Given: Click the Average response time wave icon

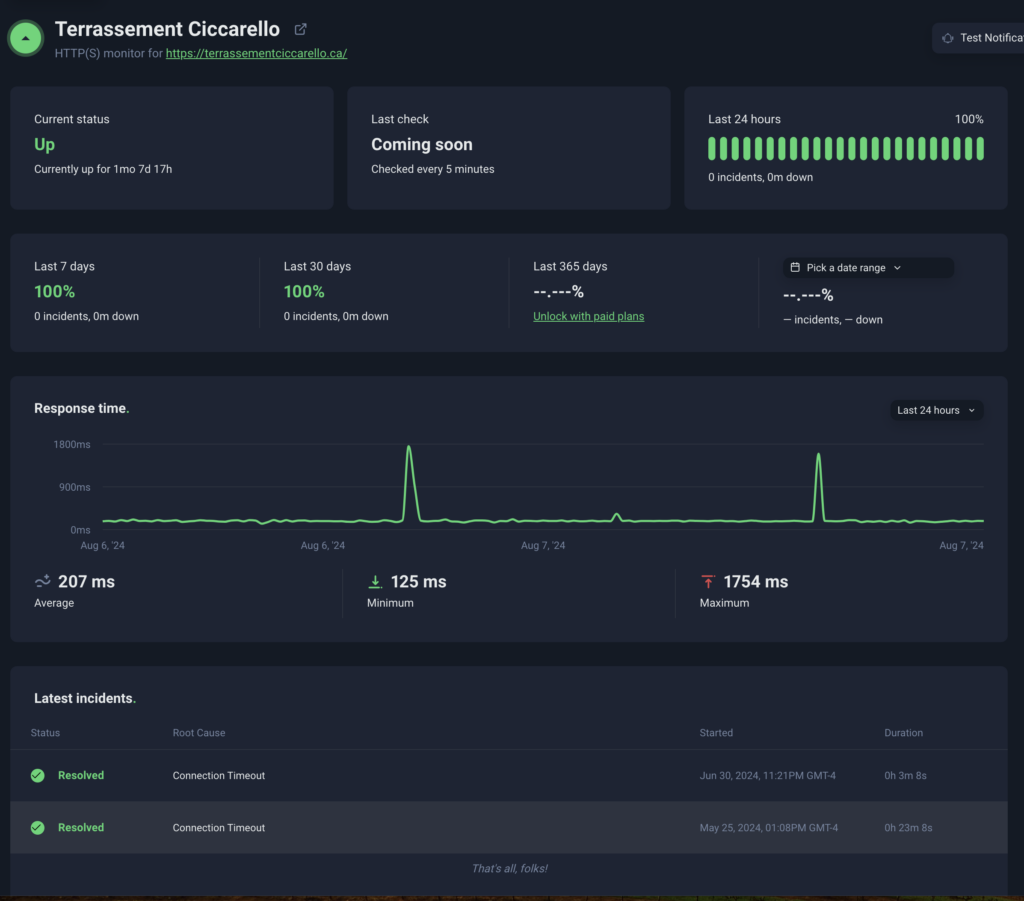Looking at the screenshot, I should pyautogui.click(x=43, y=582).
